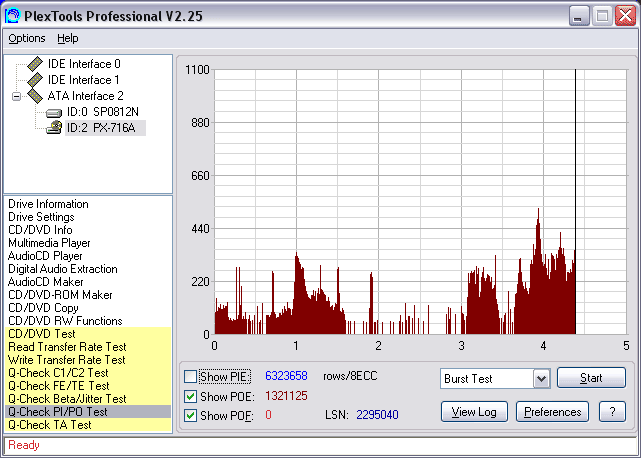Viewport: 641px width, 458px height.
Task: Open Drive Settings function
Action: point(41,217)
